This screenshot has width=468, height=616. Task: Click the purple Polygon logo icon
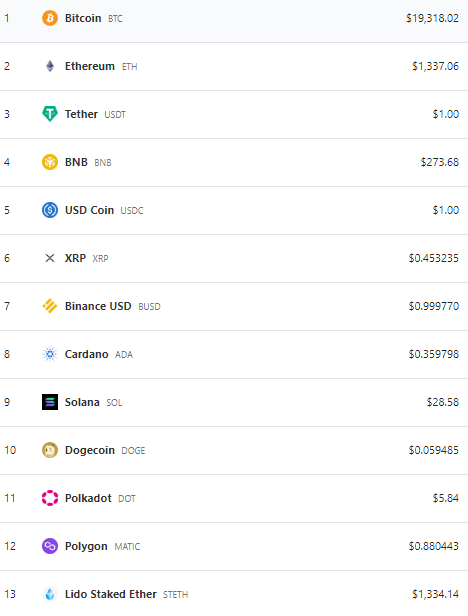(50, 546)
